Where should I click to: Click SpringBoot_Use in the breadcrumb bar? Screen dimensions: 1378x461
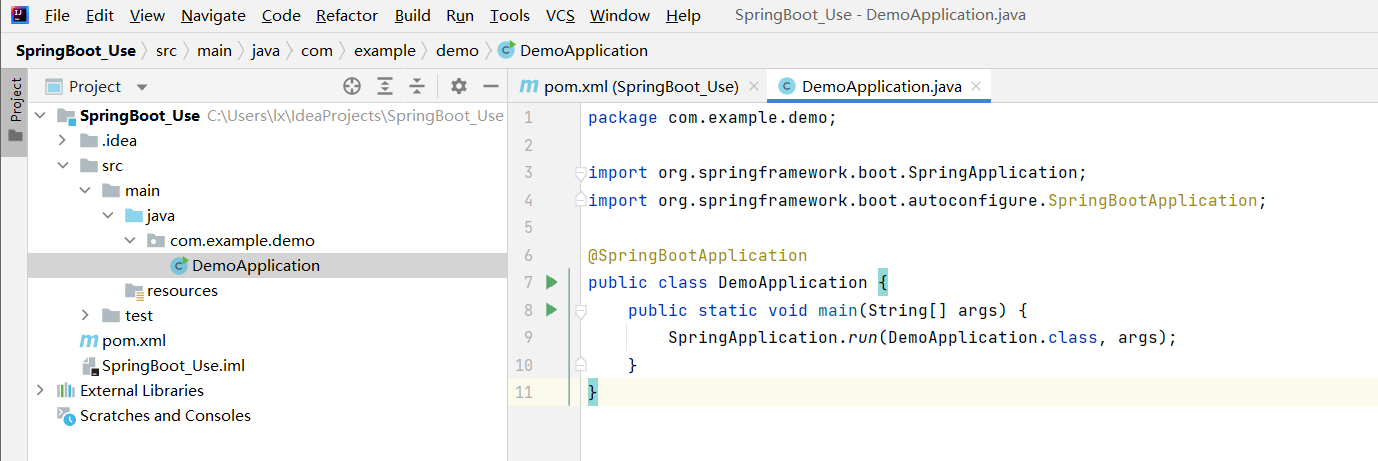pos(76,50)
